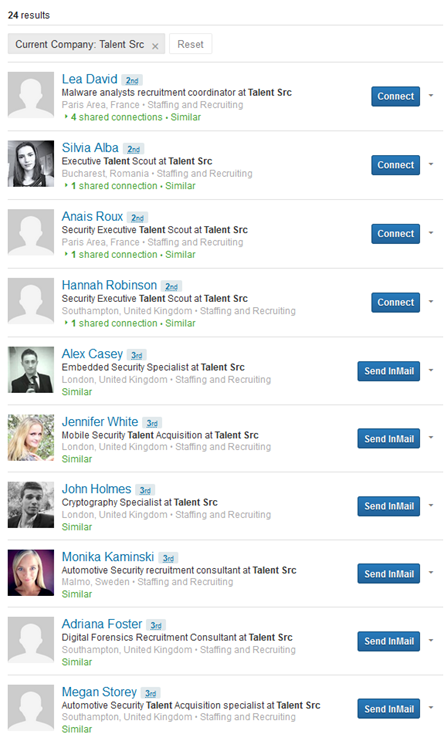444x741 pixels.
Task: Click Megan Storey's placeholder avatar
Action: (31, 708)
